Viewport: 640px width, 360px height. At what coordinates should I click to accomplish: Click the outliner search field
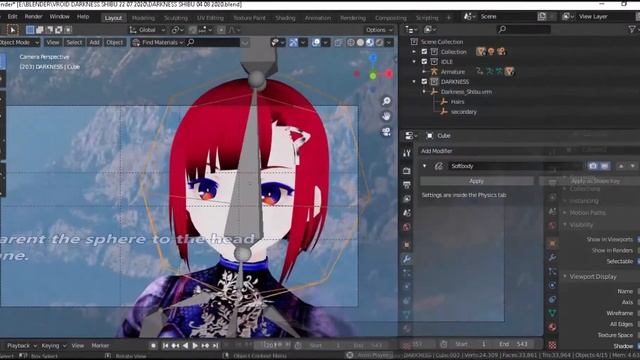point(524,29)
